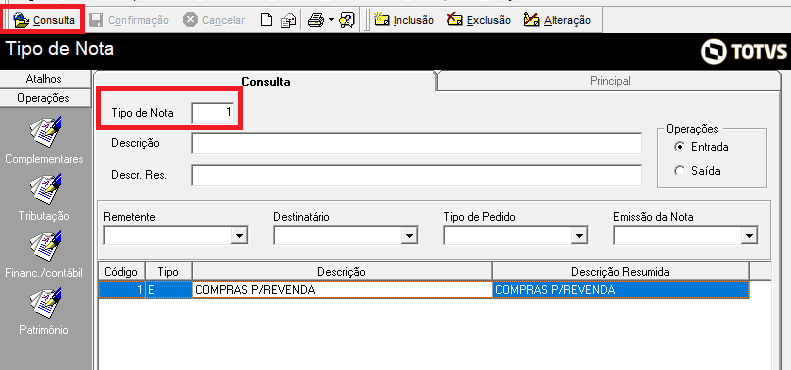791x370 pixels.
Task: Switch to the Principal tab
Action: click(x=610, y=81)
